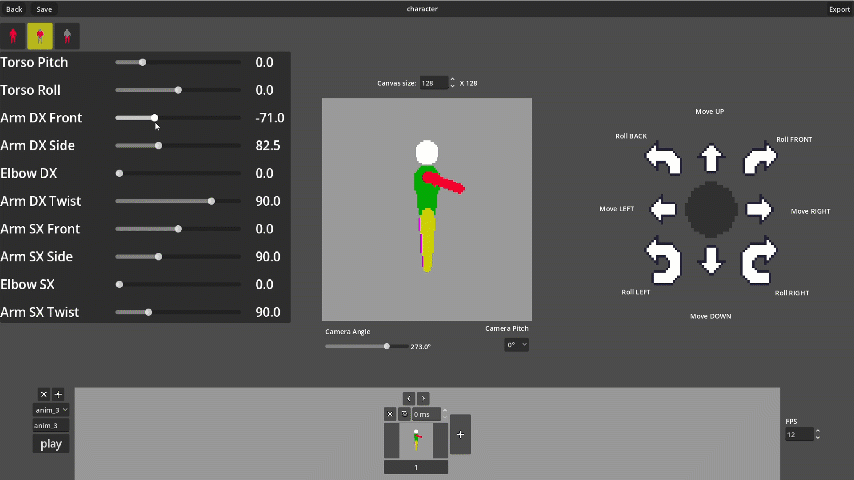
Task: Adjust the Arm SX Front slider
Action: click(x=178, y=229)
